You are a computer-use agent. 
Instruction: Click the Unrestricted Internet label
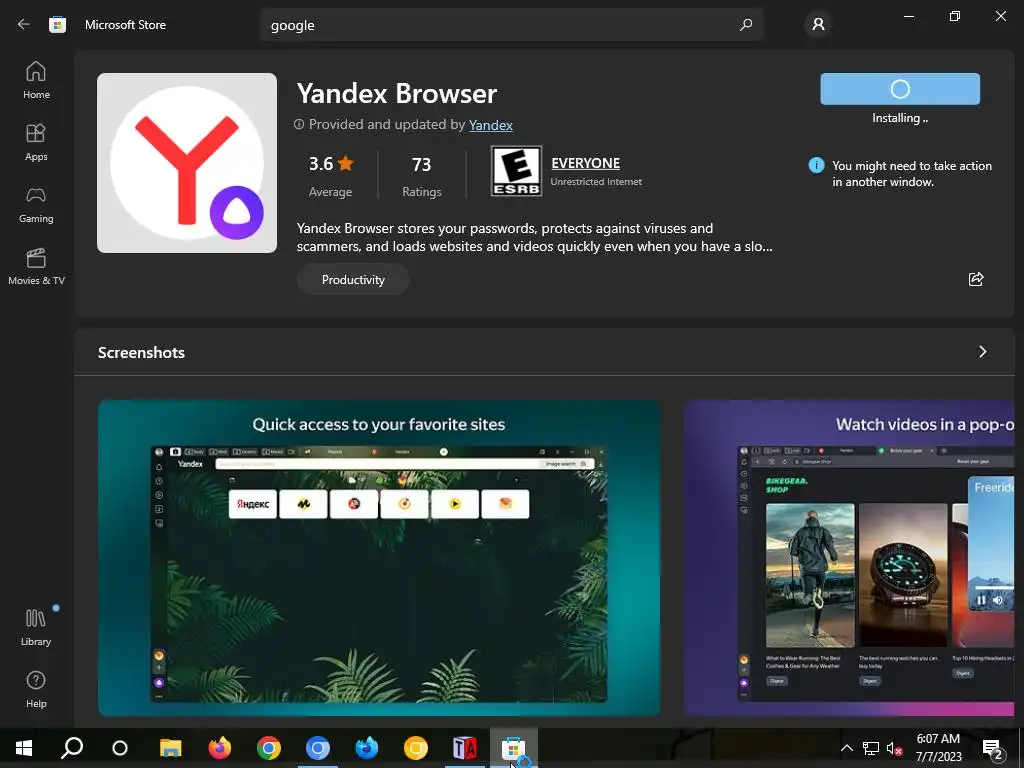tap(596, 182)
